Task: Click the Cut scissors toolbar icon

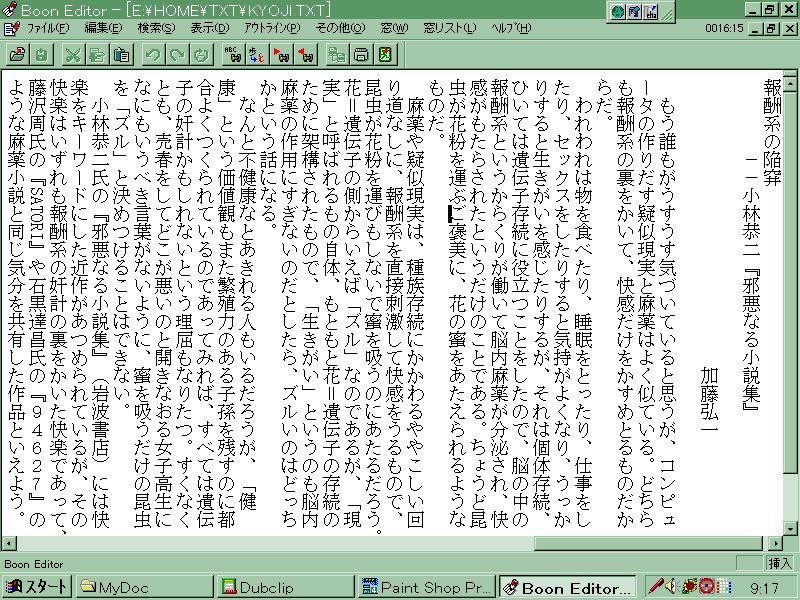Action: 73,54
